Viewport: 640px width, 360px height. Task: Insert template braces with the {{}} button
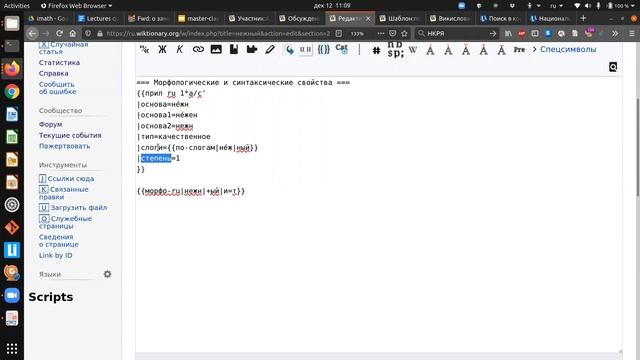coord(324,49)
